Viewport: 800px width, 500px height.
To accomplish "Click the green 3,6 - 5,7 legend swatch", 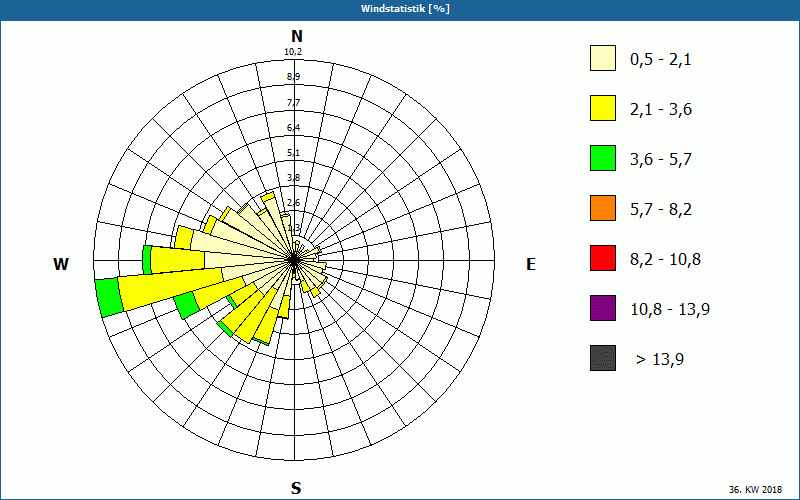I will (603, 158).
